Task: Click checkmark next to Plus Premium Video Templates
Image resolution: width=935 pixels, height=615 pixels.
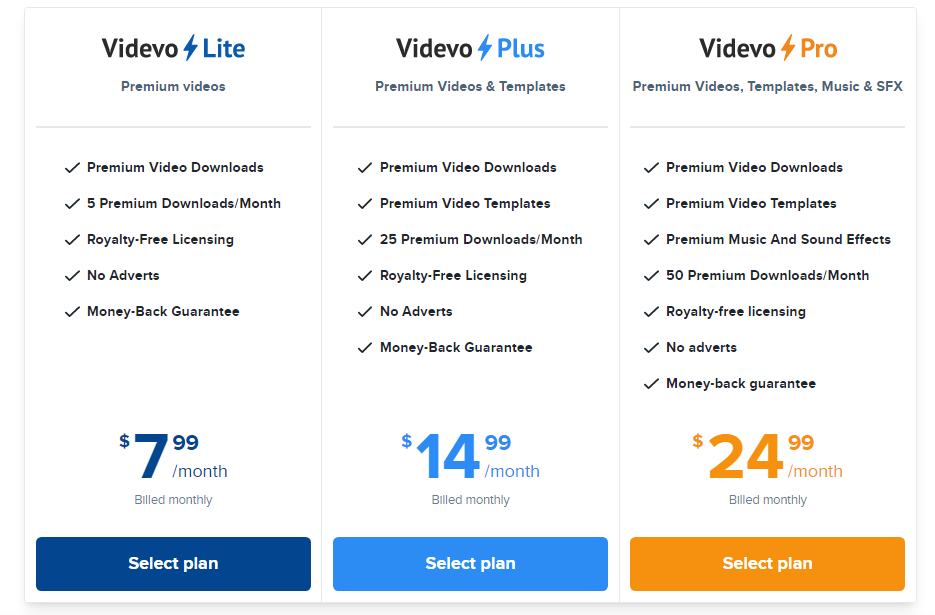Action: point(365,204)
